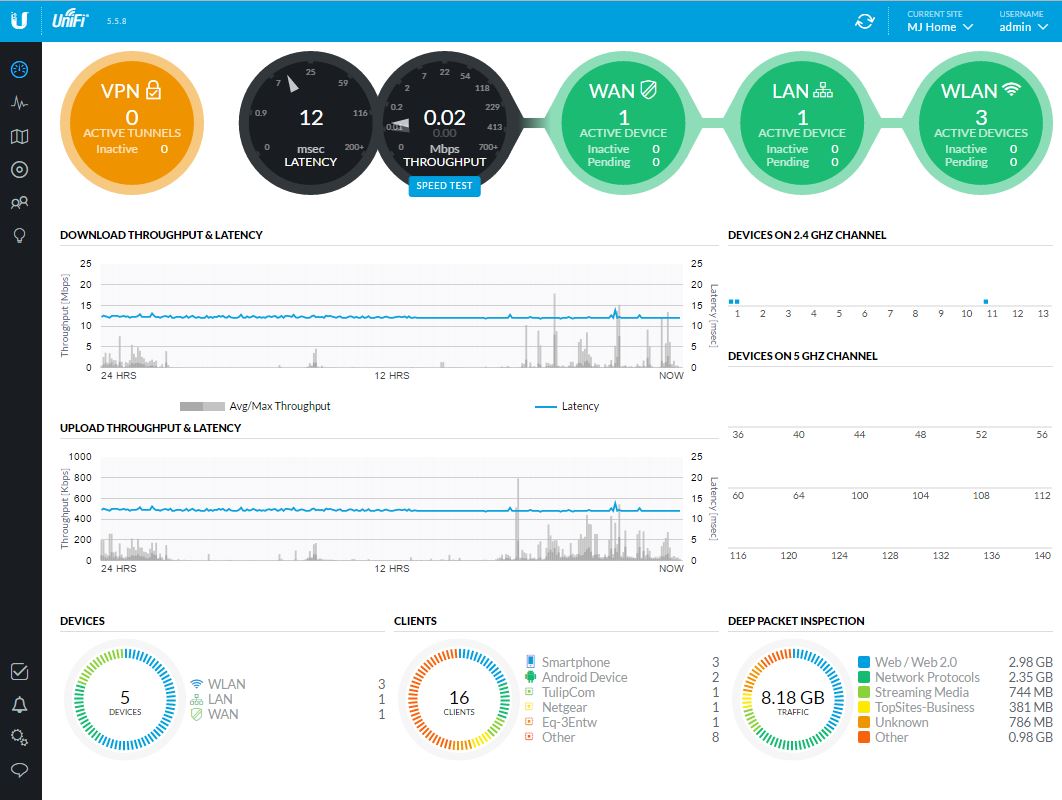Click the Network Protocols green swatch
The image size is (1062, 800).
click(x=864, y=677)
